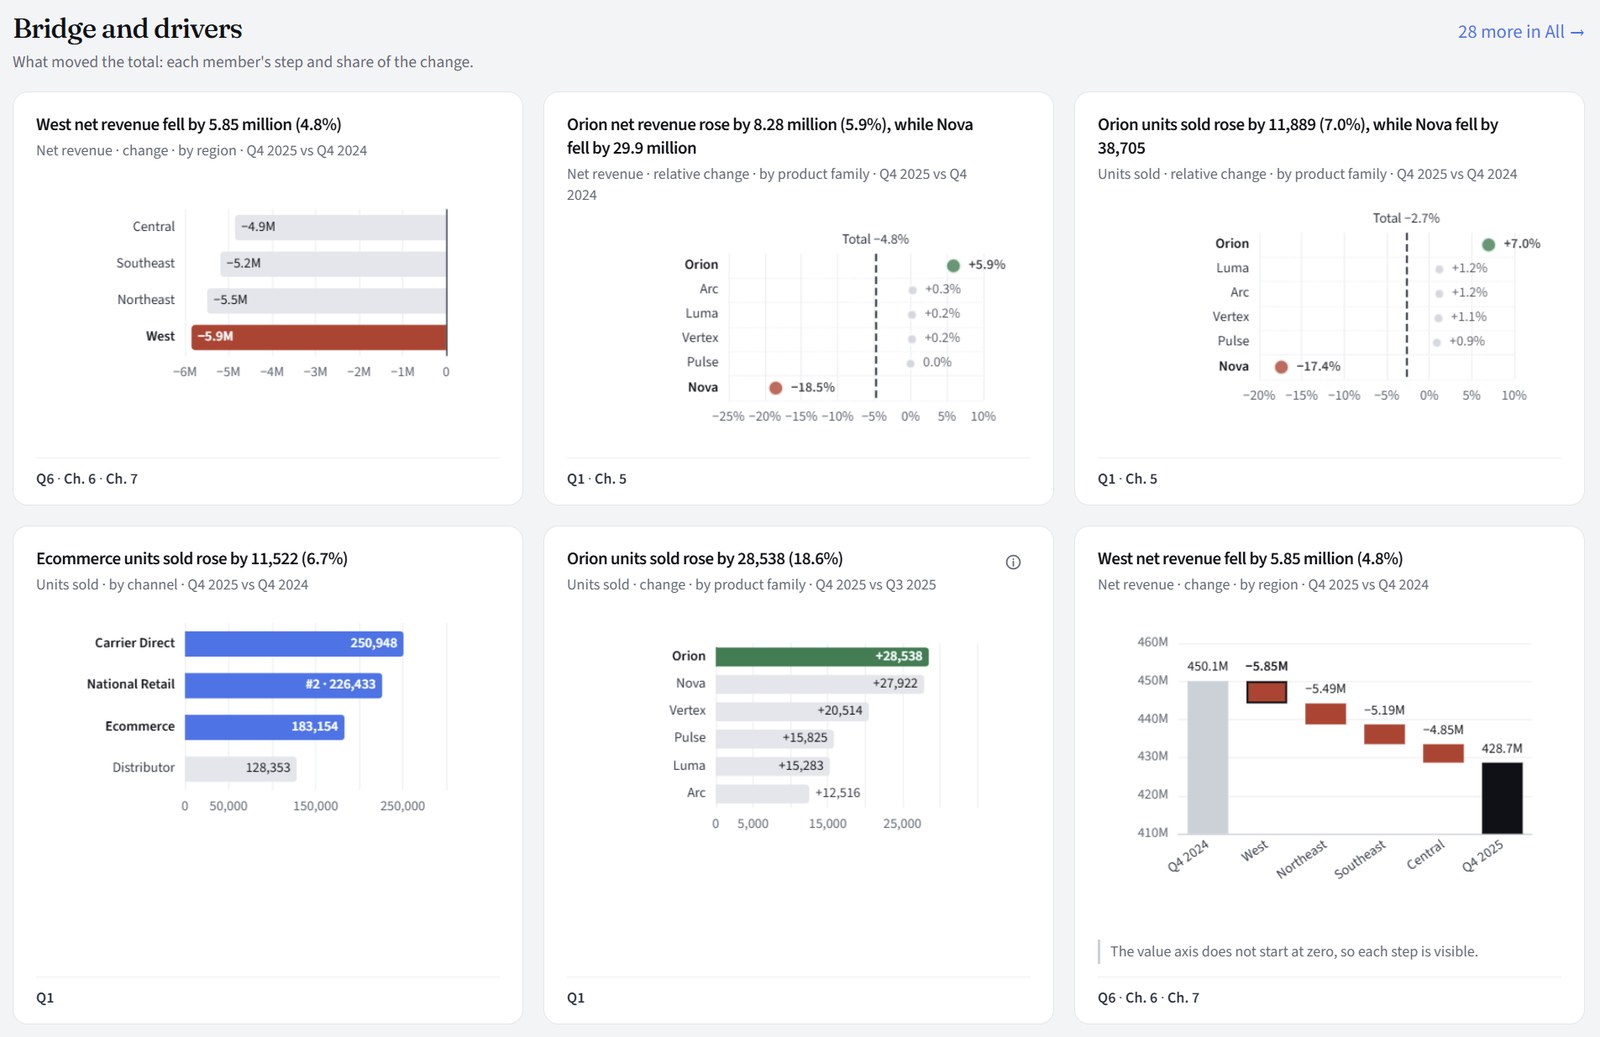
Task: Click the green Orion +5.9% dot
Action: point(953,265)
